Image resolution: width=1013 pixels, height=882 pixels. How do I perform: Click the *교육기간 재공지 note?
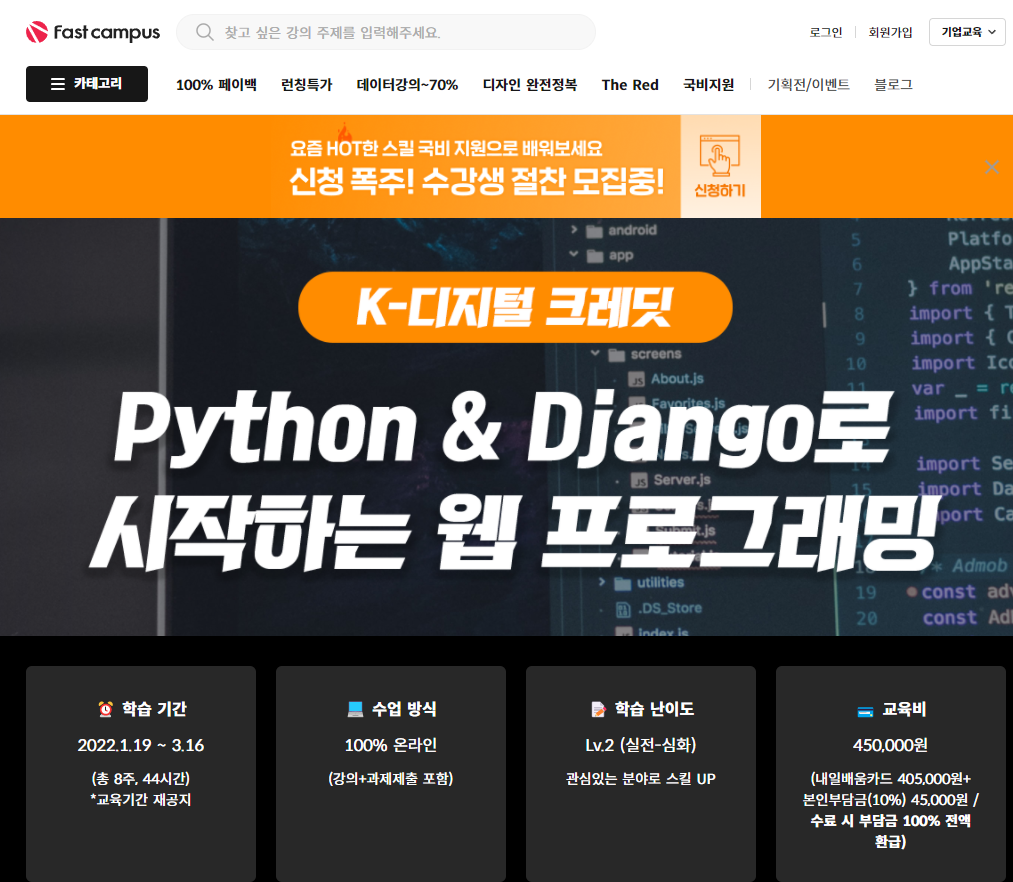[141, 800]
